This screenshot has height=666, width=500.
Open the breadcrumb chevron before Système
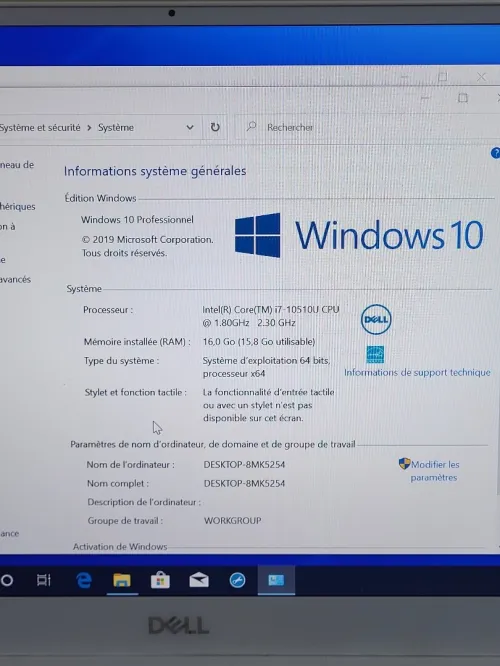[x=89, y=128]
